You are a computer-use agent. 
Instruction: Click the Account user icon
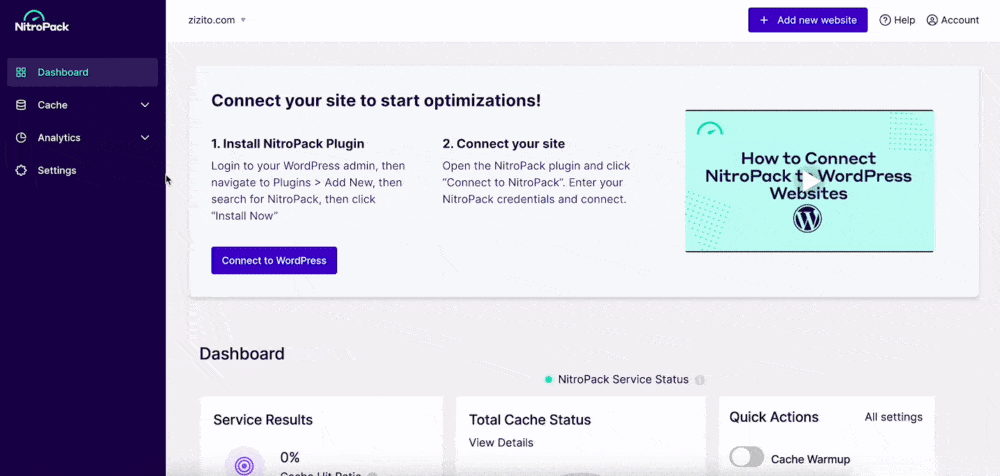(932, 20)
